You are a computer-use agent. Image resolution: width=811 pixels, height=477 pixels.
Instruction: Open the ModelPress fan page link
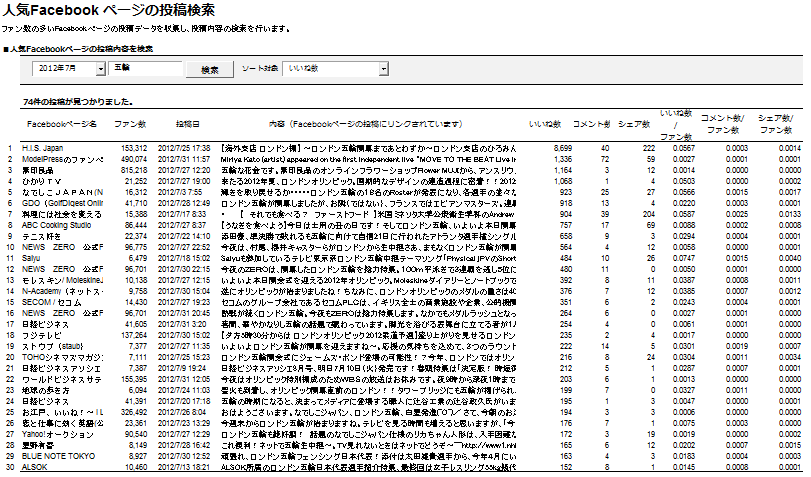pyautogui.click(x=62, y=159)
